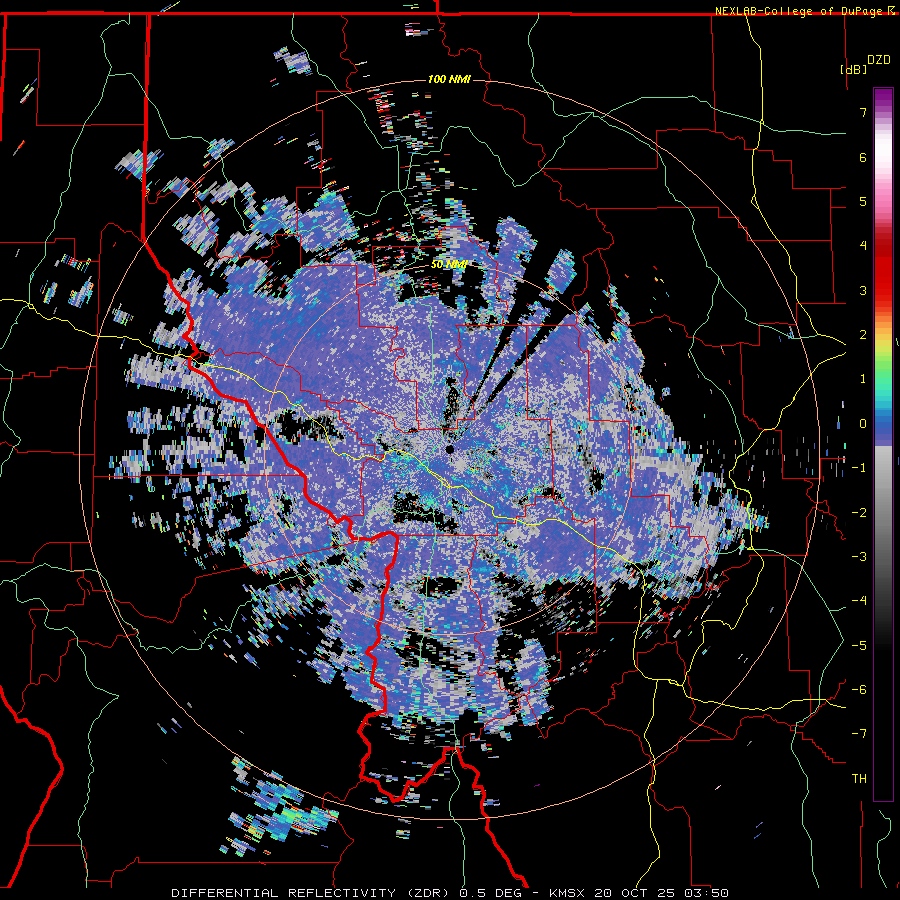Click the -4 value on color scale

pyautogui.click(x=859, y=600)
